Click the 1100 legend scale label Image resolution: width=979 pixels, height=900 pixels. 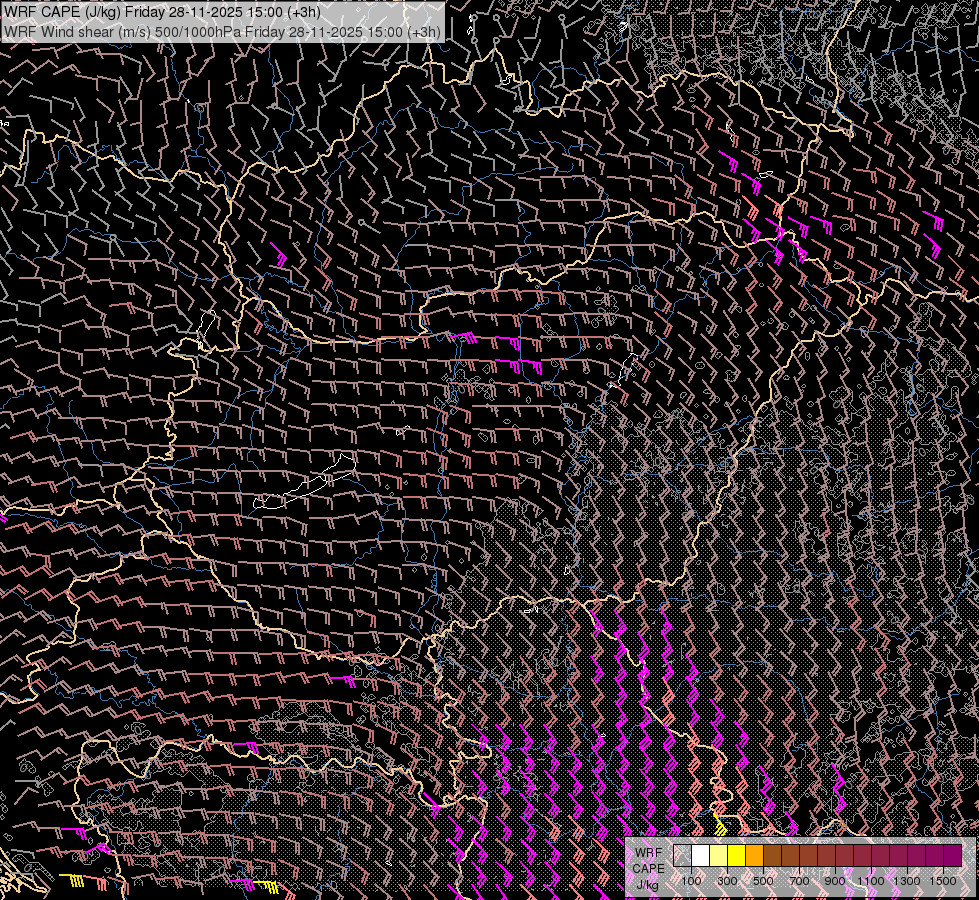871,881
